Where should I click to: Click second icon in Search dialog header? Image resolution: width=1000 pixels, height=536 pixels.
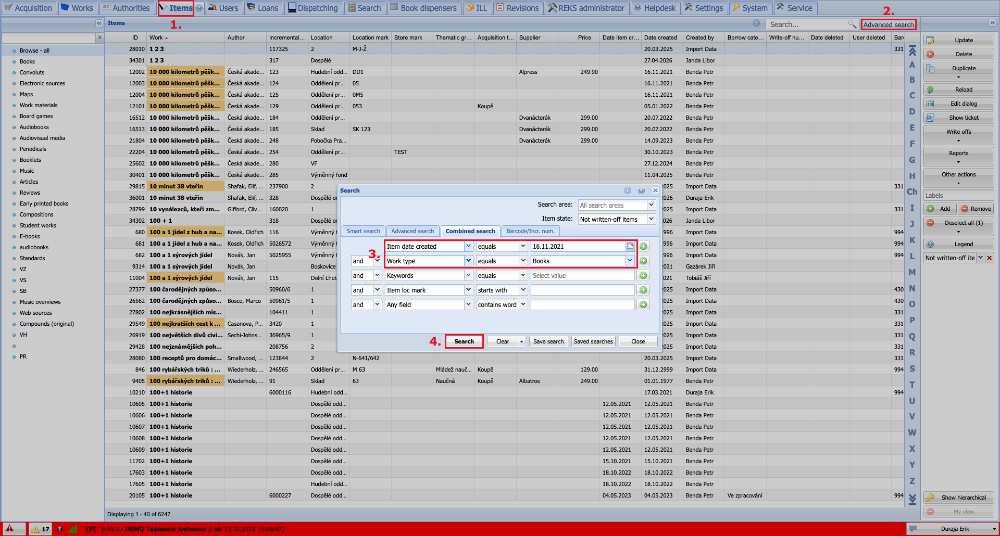point(641,190)
